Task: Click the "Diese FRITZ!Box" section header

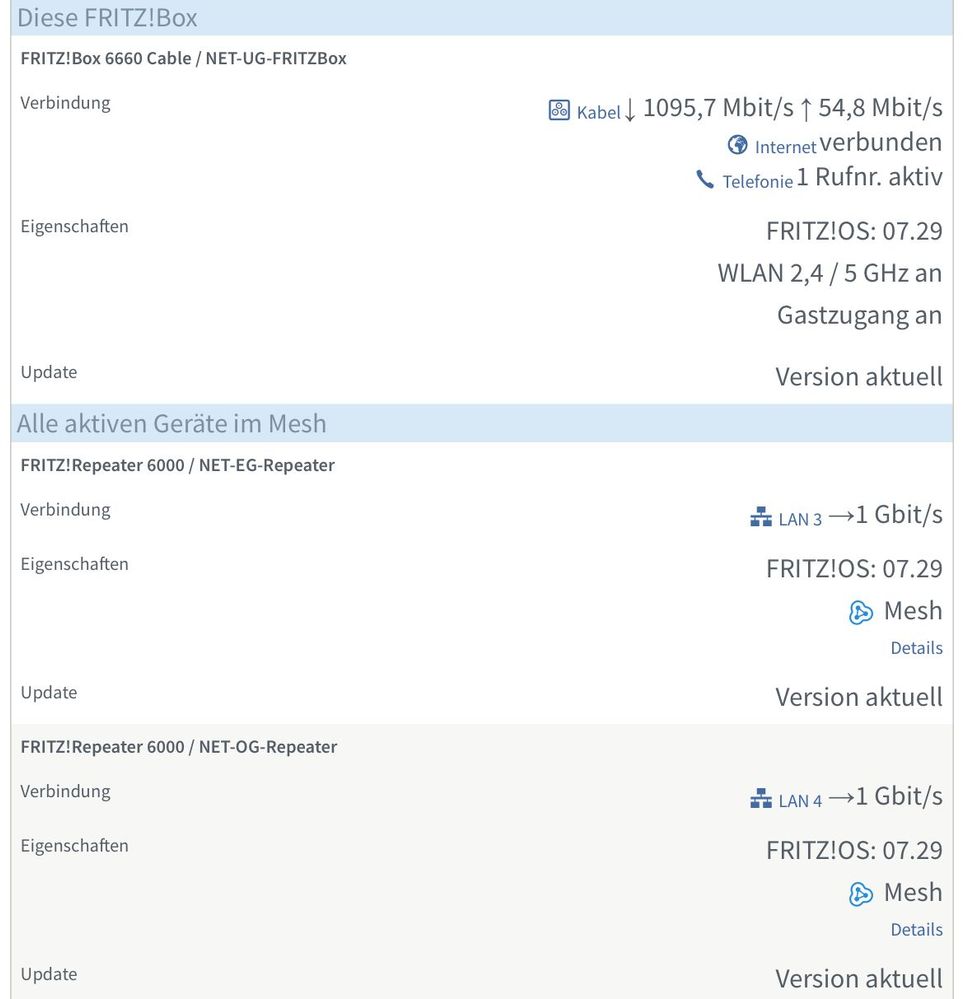Action: [x=108, y=17]
